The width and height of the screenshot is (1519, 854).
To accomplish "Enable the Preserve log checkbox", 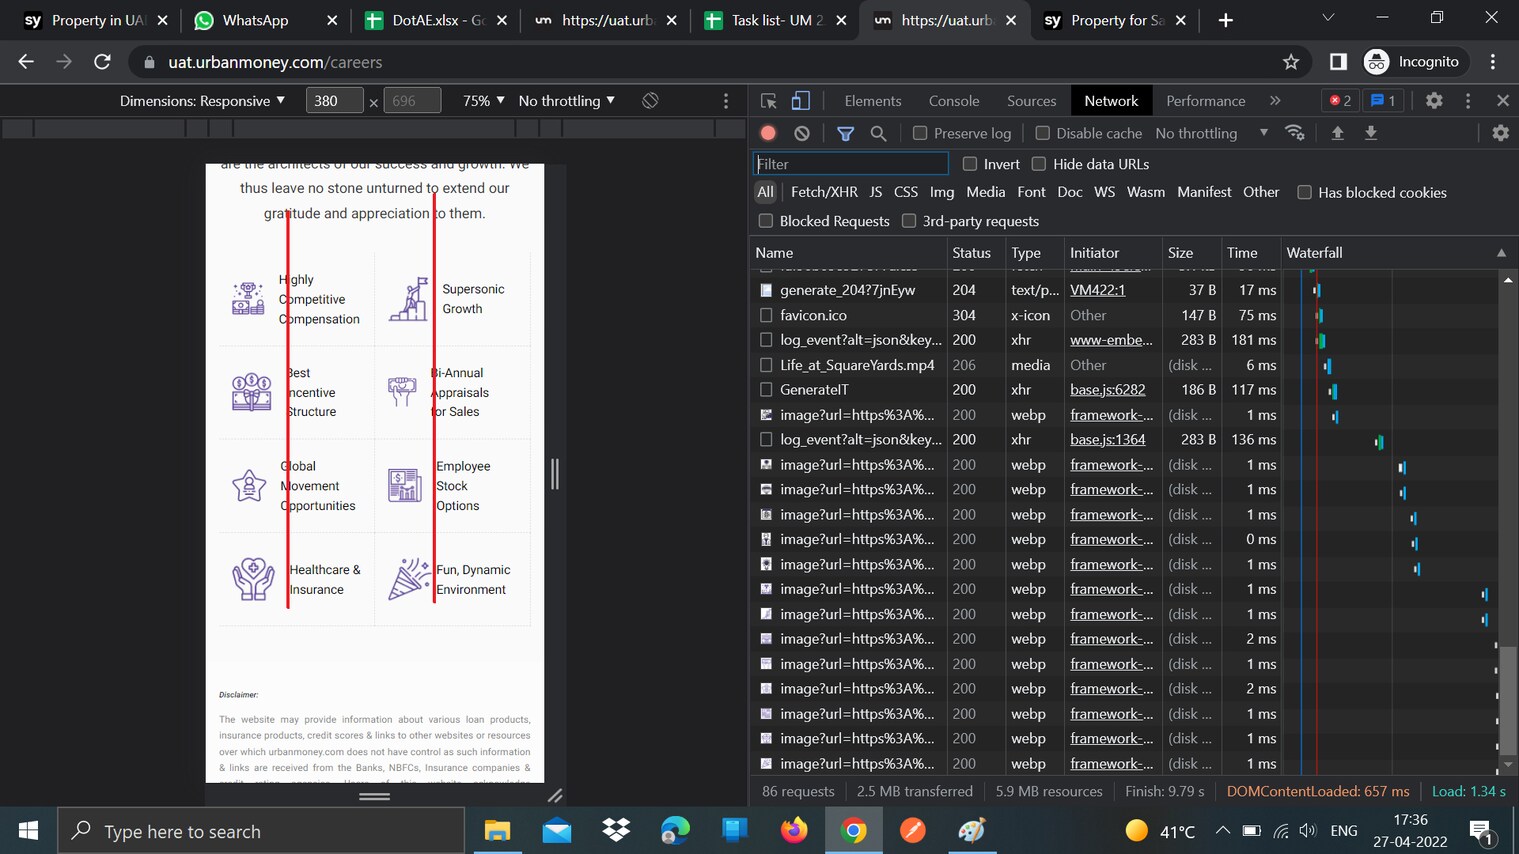I will pyautogui.click(x=920, y=133).
